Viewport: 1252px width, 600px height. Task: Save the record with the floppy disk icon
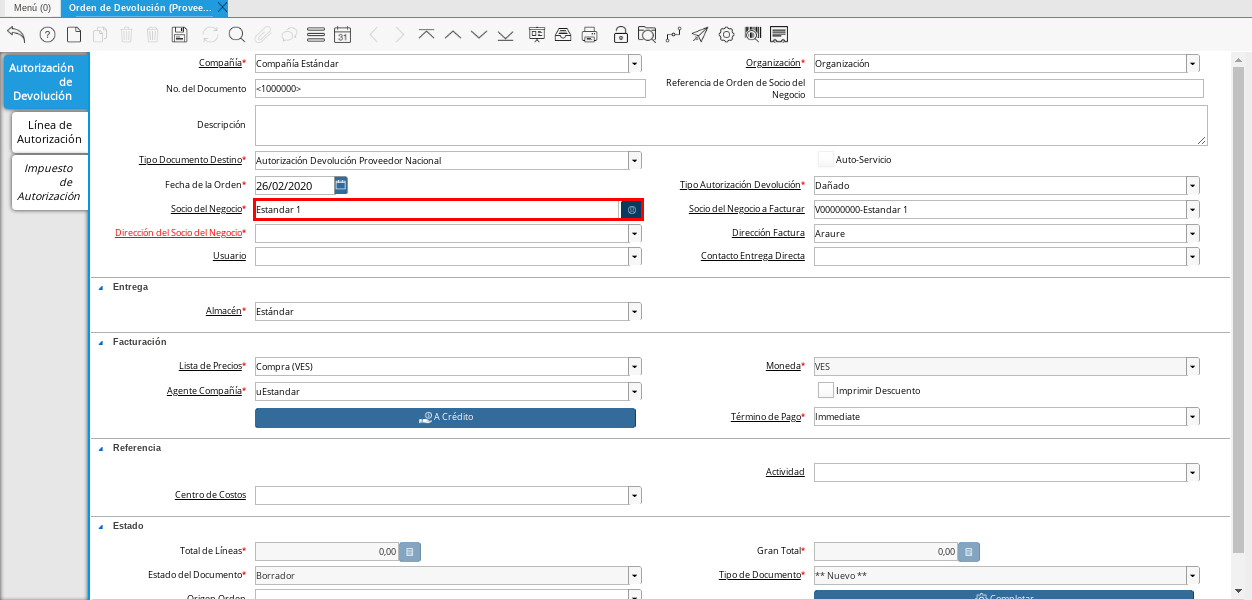[x=180, y=35]
